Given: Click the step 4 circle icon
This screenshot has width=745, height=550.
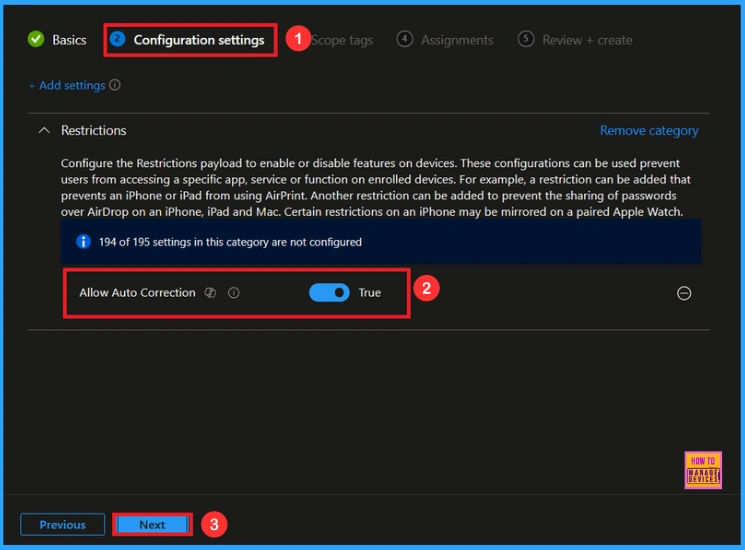Looking at the screenshot, I should pyautogui.click(x=404, y=38).
